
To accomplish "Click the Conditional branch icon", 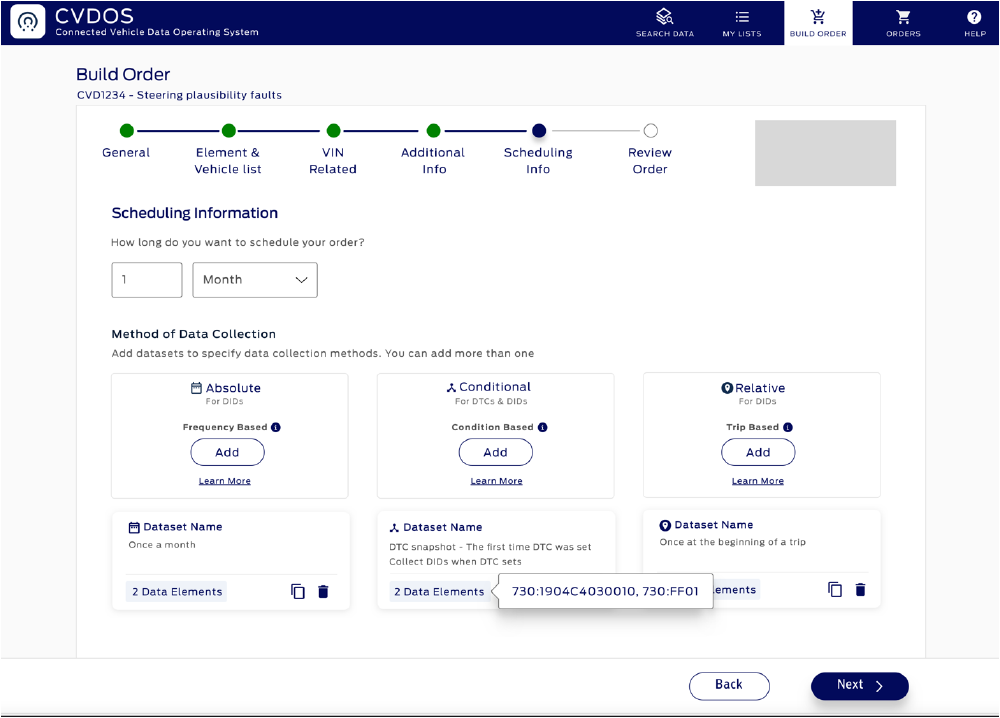I will click(451, 387).
